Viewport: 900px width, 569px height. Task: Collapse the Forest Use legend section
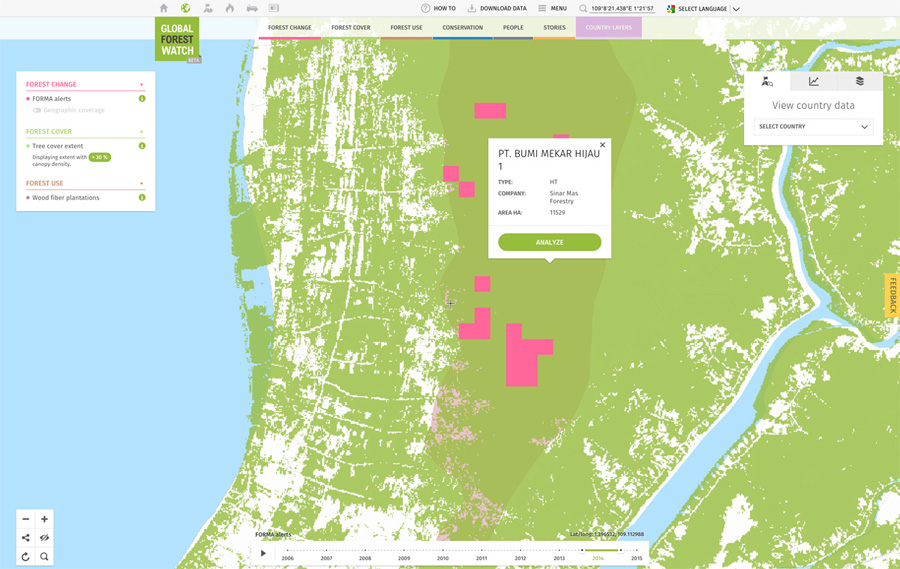(142, 184)
